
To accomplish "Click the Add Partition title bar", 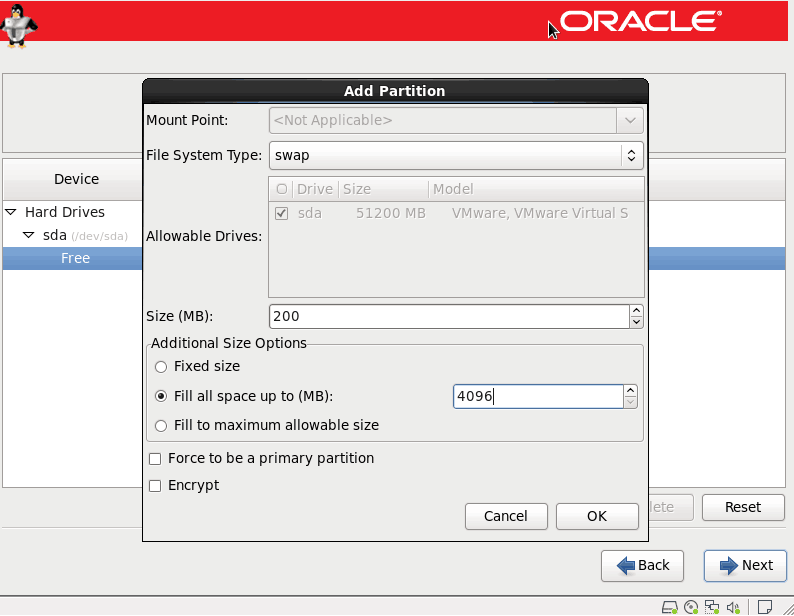I will [395, 91].
